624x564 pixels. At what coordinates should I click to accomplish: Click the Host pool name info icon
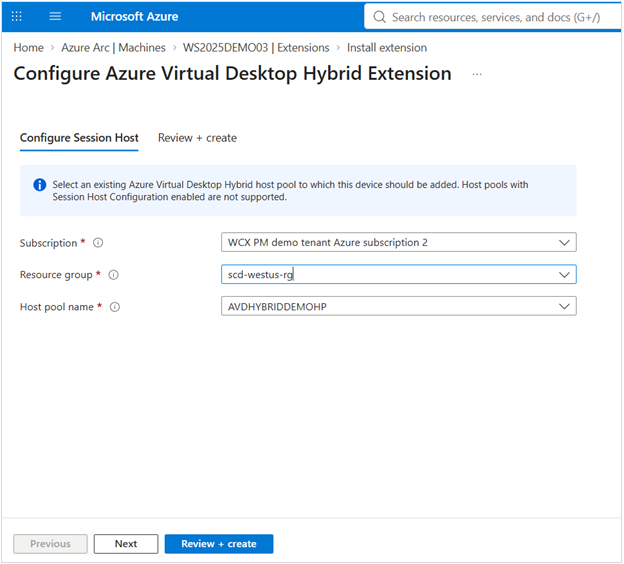(115, 307)
